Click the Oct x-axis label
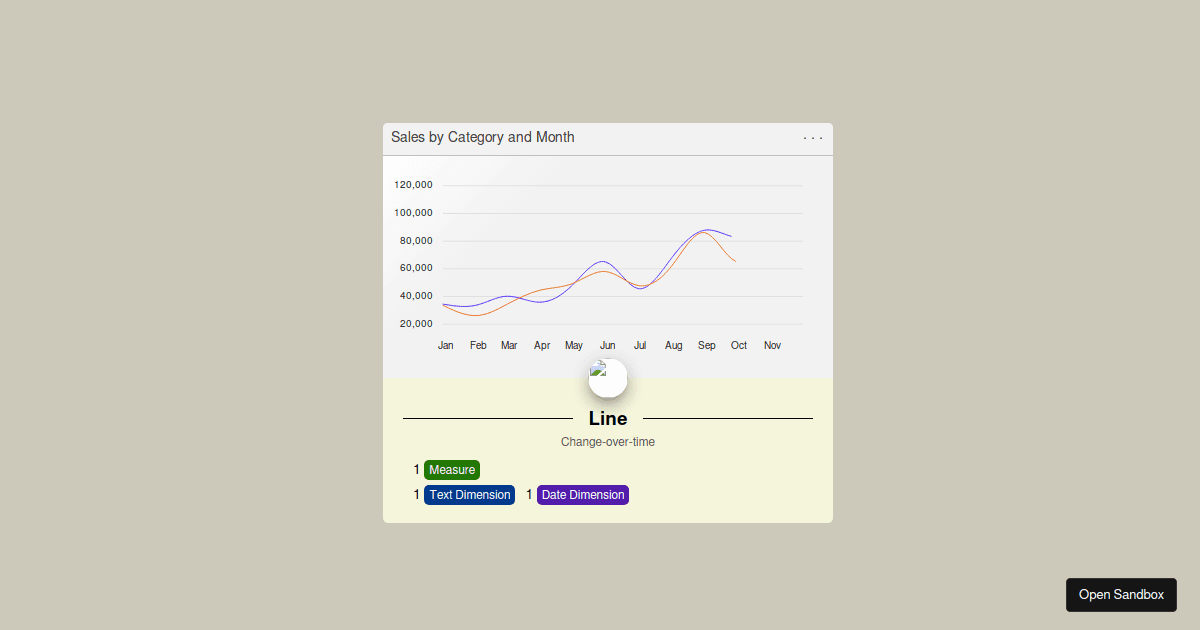1200x630 pixels. (x=739, y=345)
